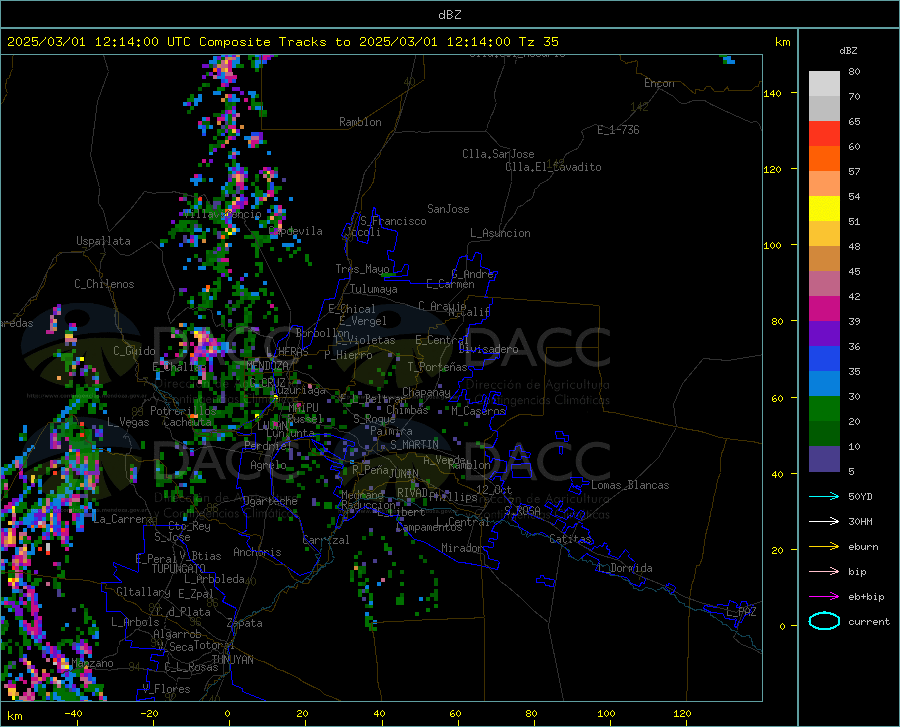
Task: Select the indigo swatch between 10 and 5
Action: pos(824,459)
